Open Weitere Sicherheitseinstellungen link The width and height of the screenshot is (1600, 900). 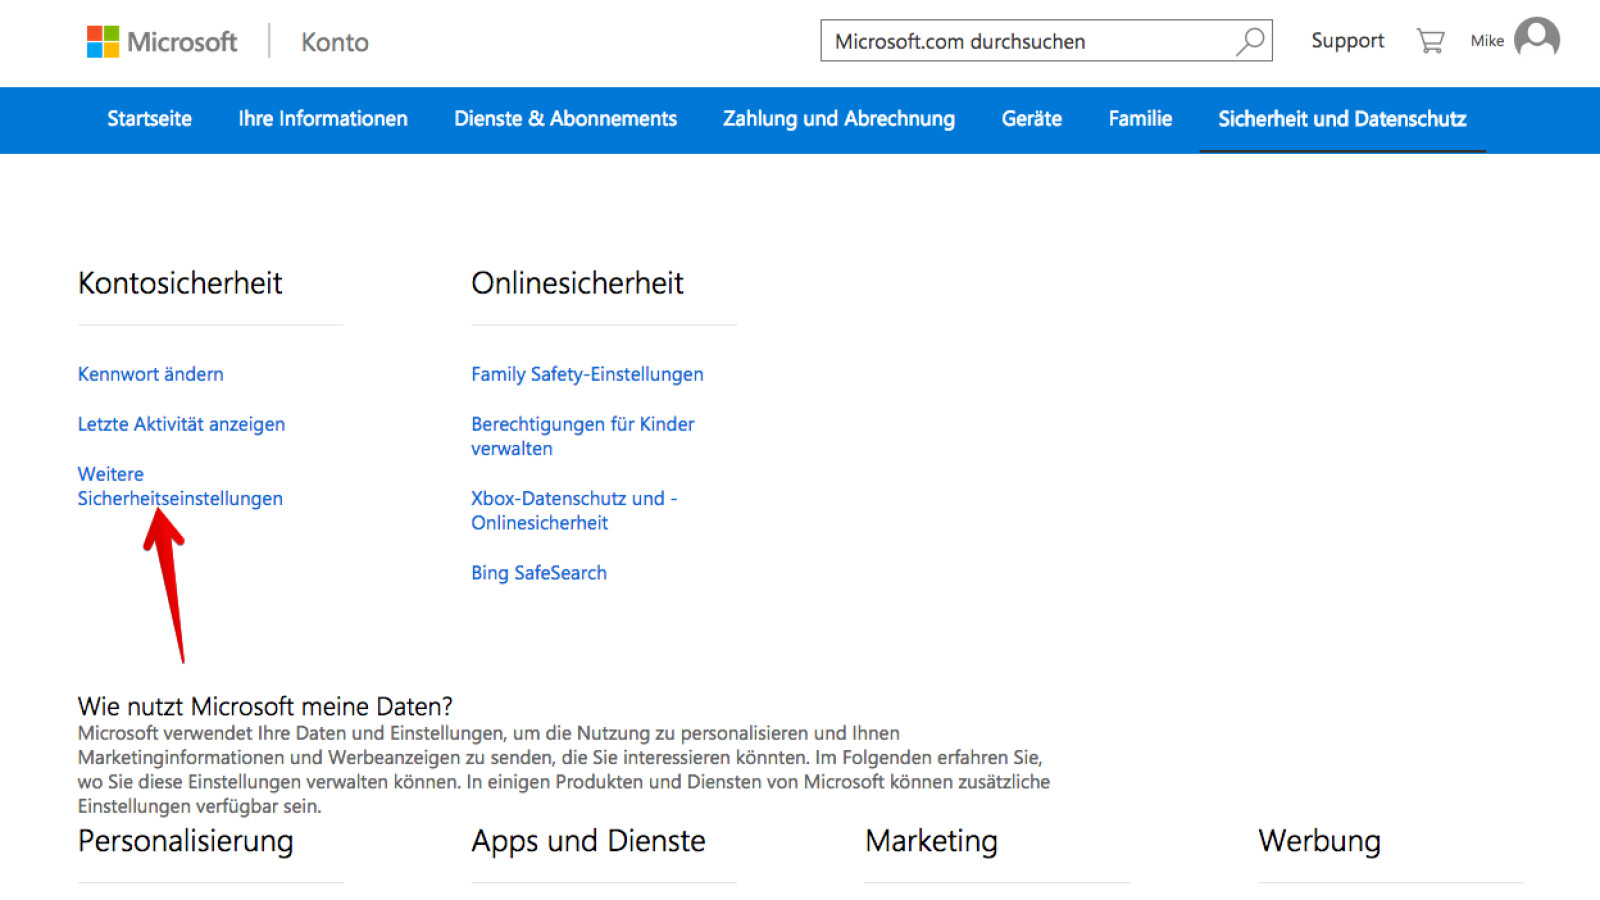[x=180, y=486]
